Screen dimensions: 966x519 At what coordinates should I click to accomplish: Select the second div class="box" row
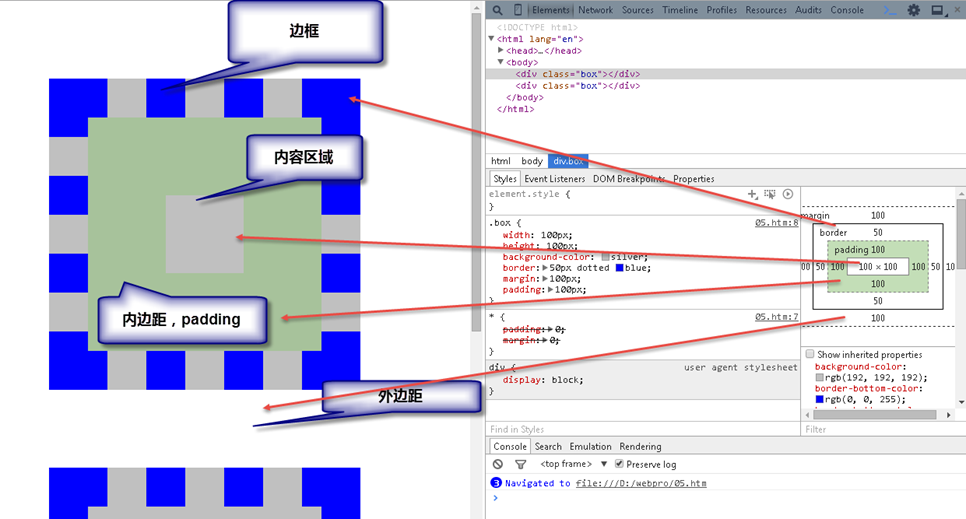click(x=726, y=86)
